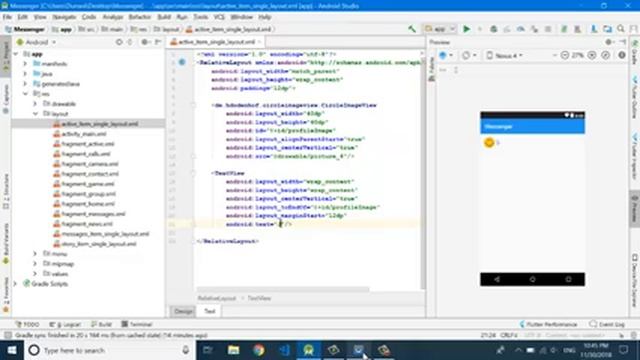Image resolution: width=640 pixels, height=360 pixels.
Task: Open the Refactor menu
Action: click(x=140, y=17)
